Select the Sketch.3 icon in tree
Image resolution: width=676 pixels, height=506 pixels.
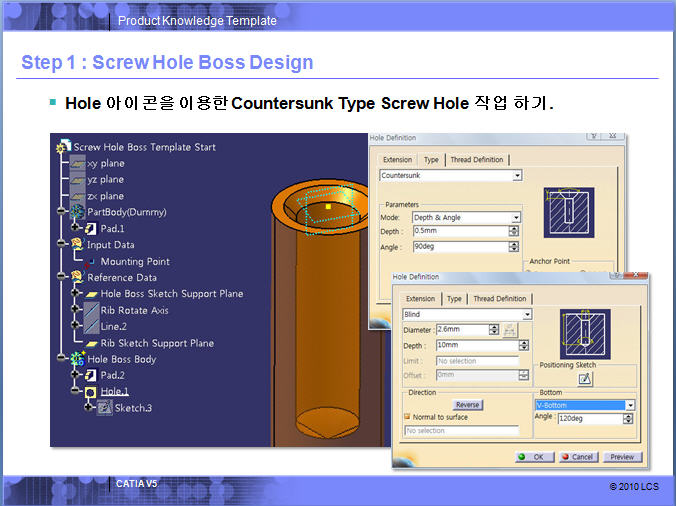(x=103, y=408)
